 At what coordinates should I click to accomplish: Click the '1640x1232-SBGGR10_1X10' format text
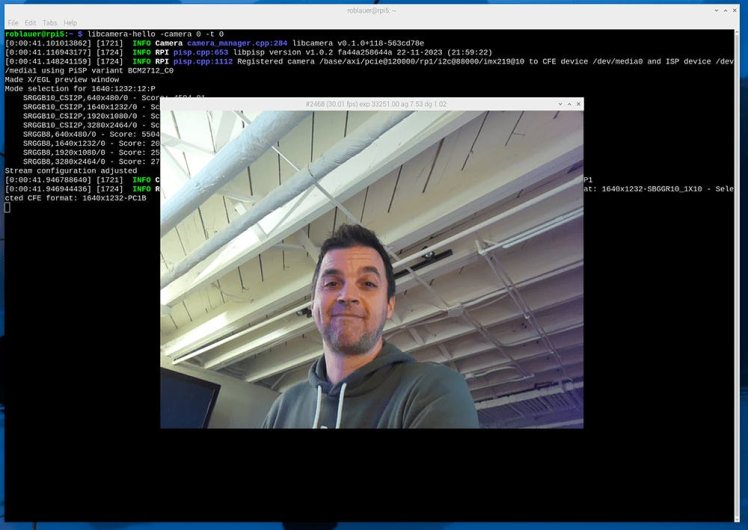[x=652, y=188]
